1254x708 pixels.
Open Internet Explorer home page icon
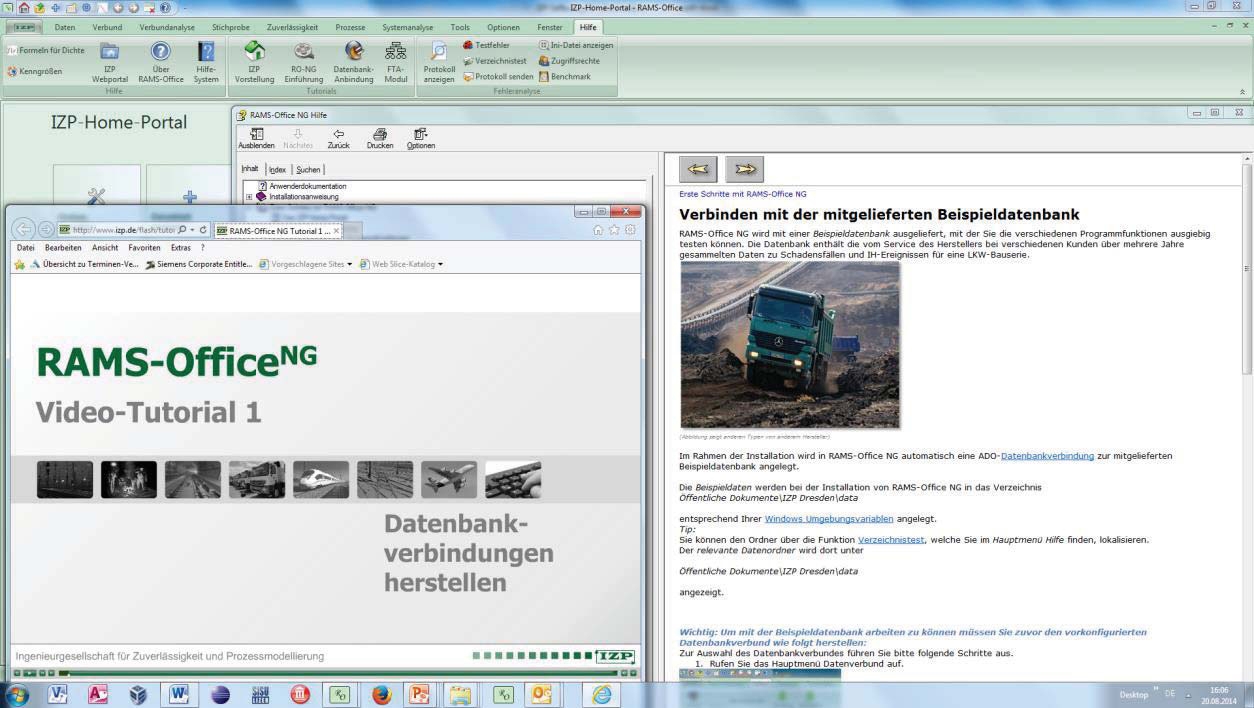click(x=598, y=230)
